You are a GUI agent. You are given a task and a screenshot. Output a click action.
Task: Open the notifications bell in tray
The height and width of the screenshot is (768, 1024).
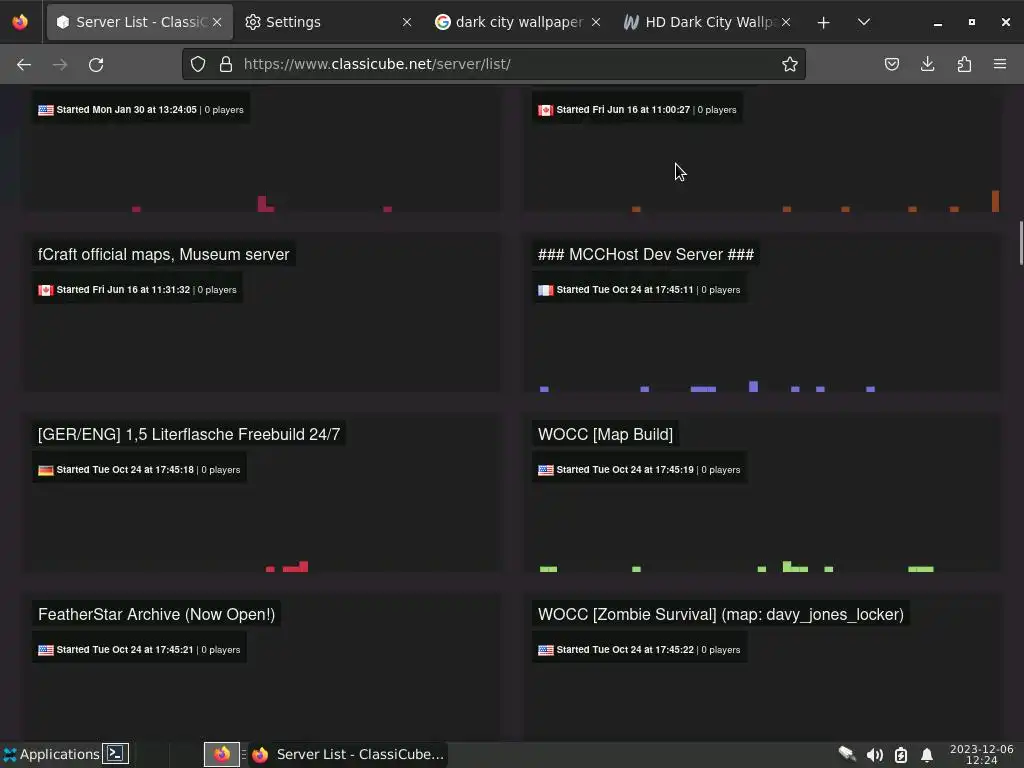click(926, 755)
